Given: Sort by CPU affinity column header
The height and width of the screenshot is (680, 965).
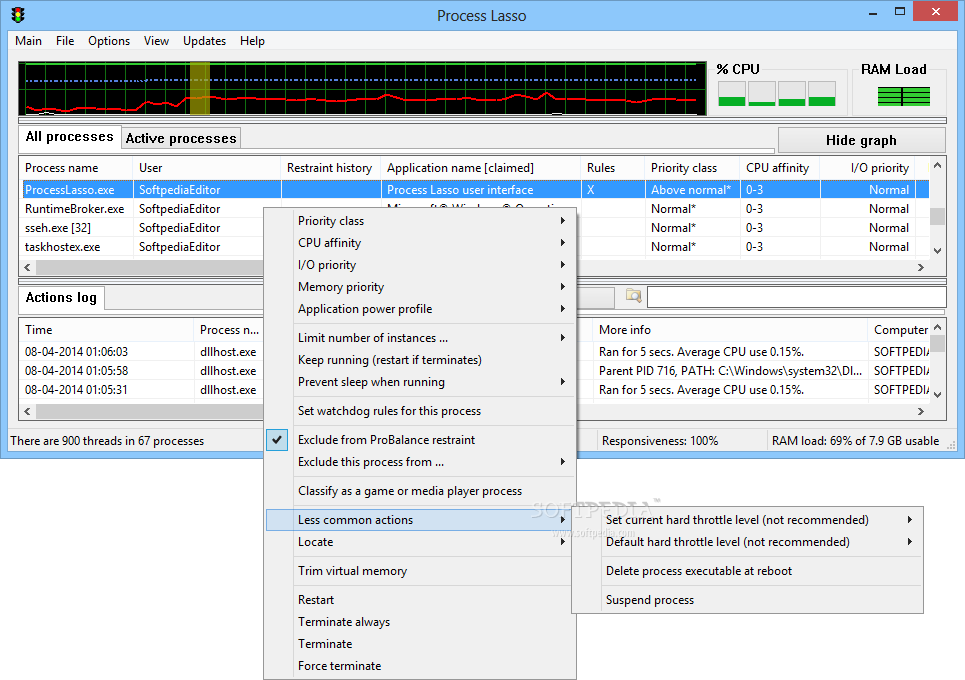Looking at the screenshot, I should [x=780, y=168].
